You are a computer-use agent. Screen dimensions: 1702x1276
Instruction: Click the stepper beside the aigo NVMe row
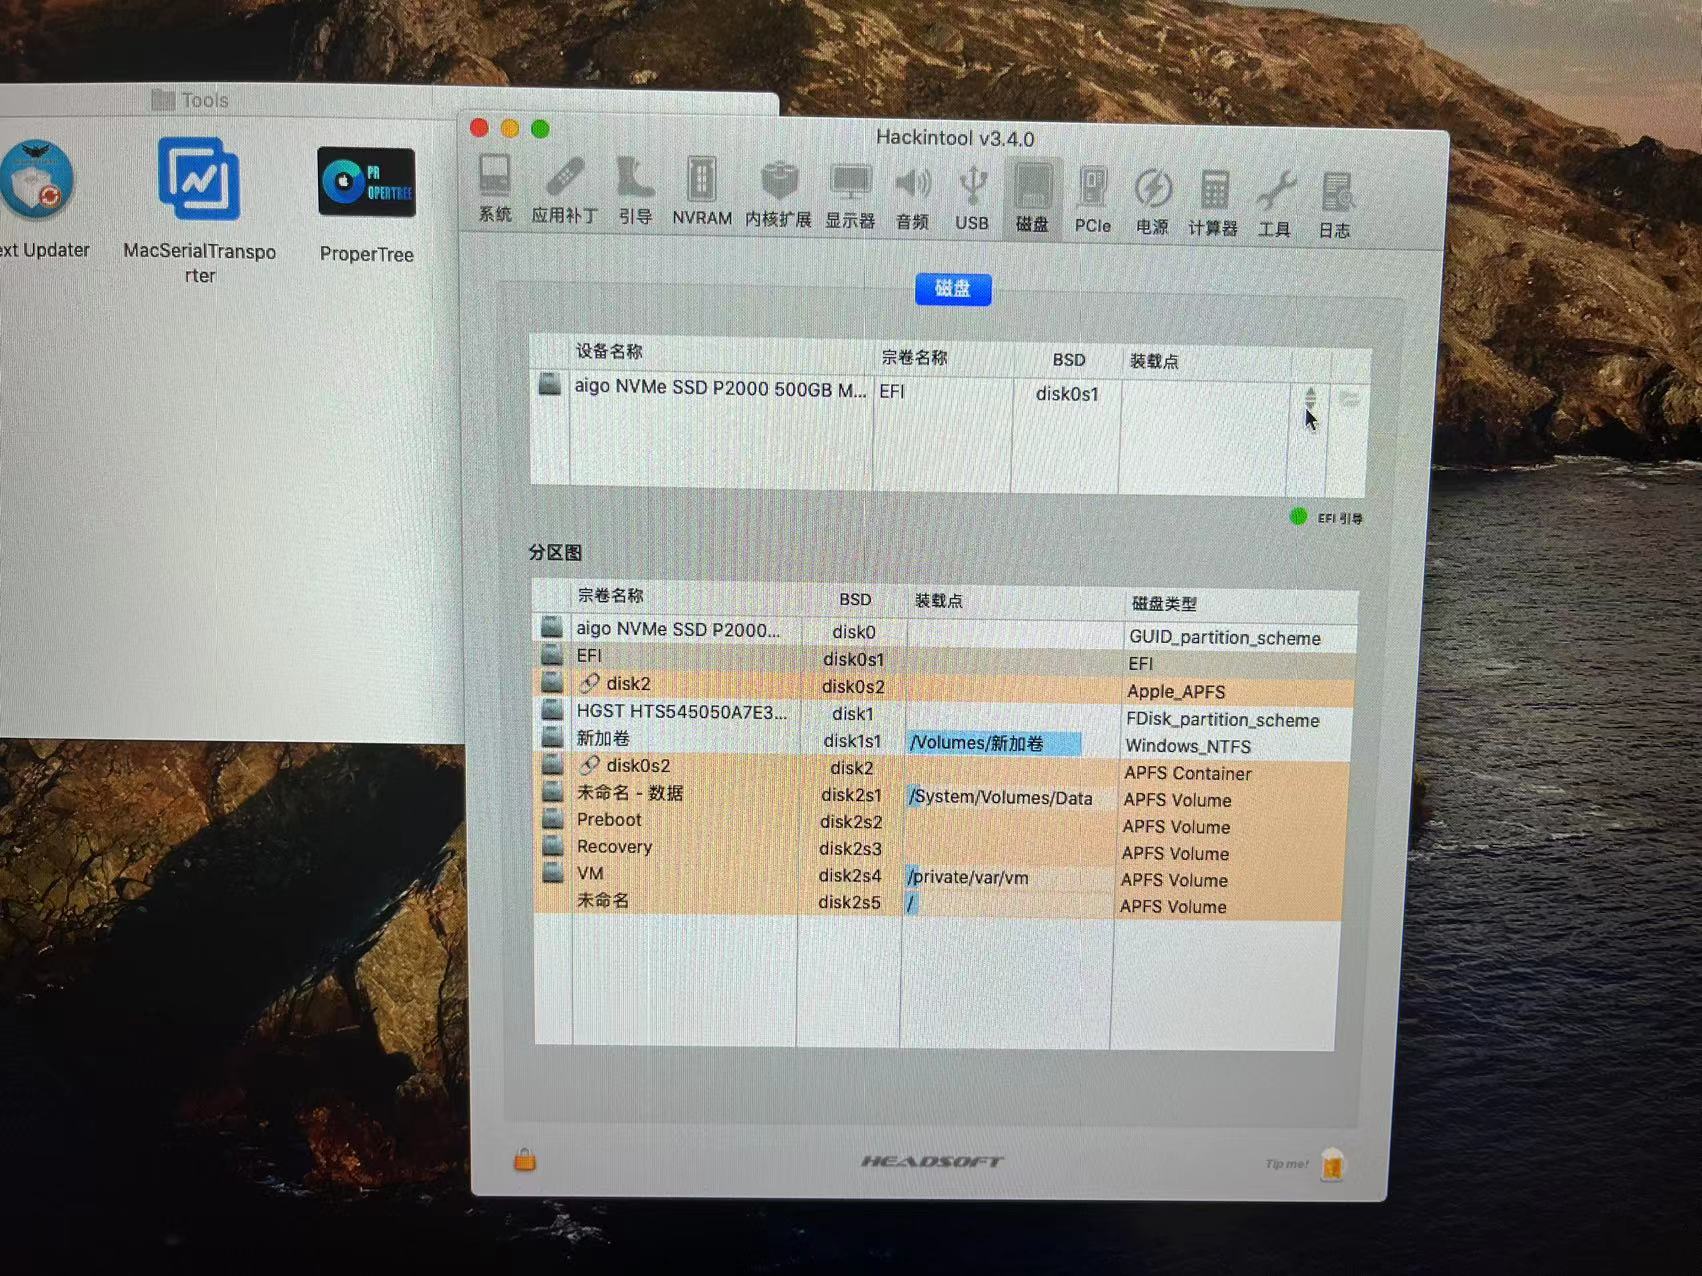[x=1310, y=398]
